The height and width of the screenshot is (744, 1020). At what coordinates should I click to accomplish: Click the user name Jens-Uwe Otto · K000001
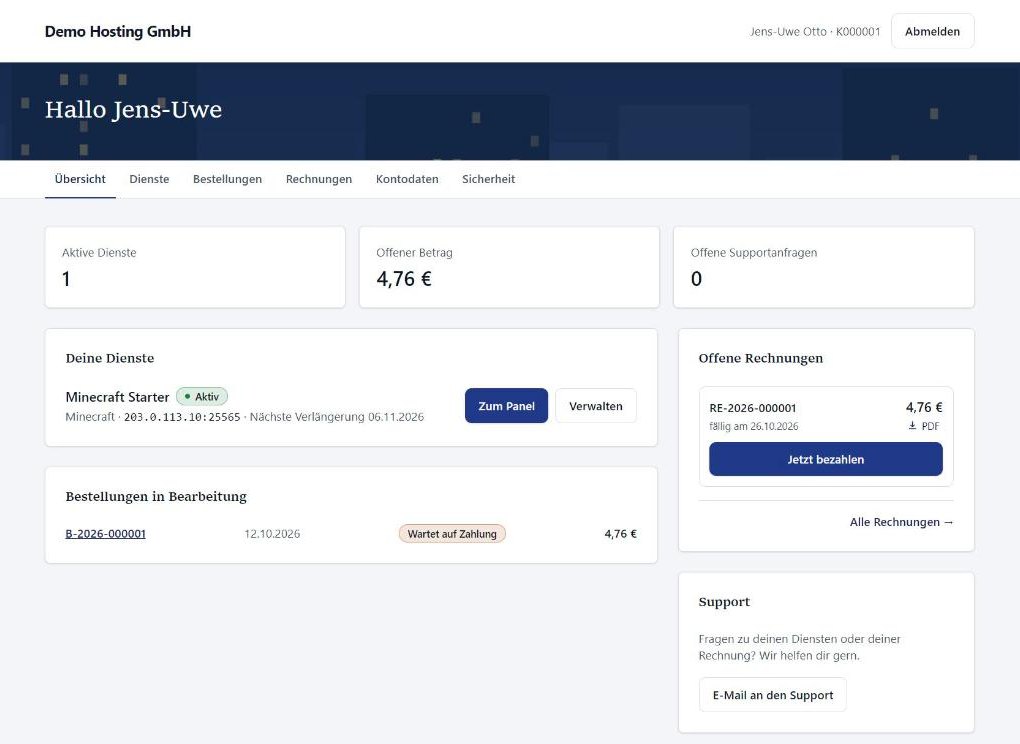click(814, 31)
